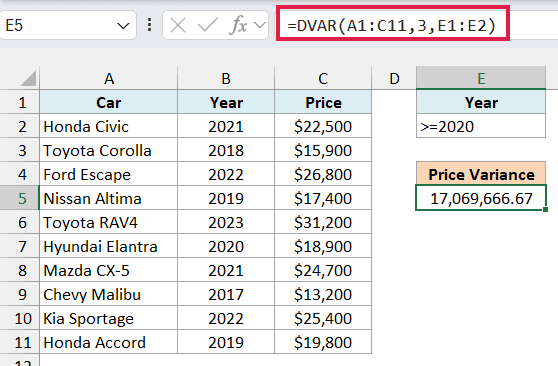The height and width of the screenshot is (366, 558).
Task: Click the $17,400 price cell
Action: [323, 198]
